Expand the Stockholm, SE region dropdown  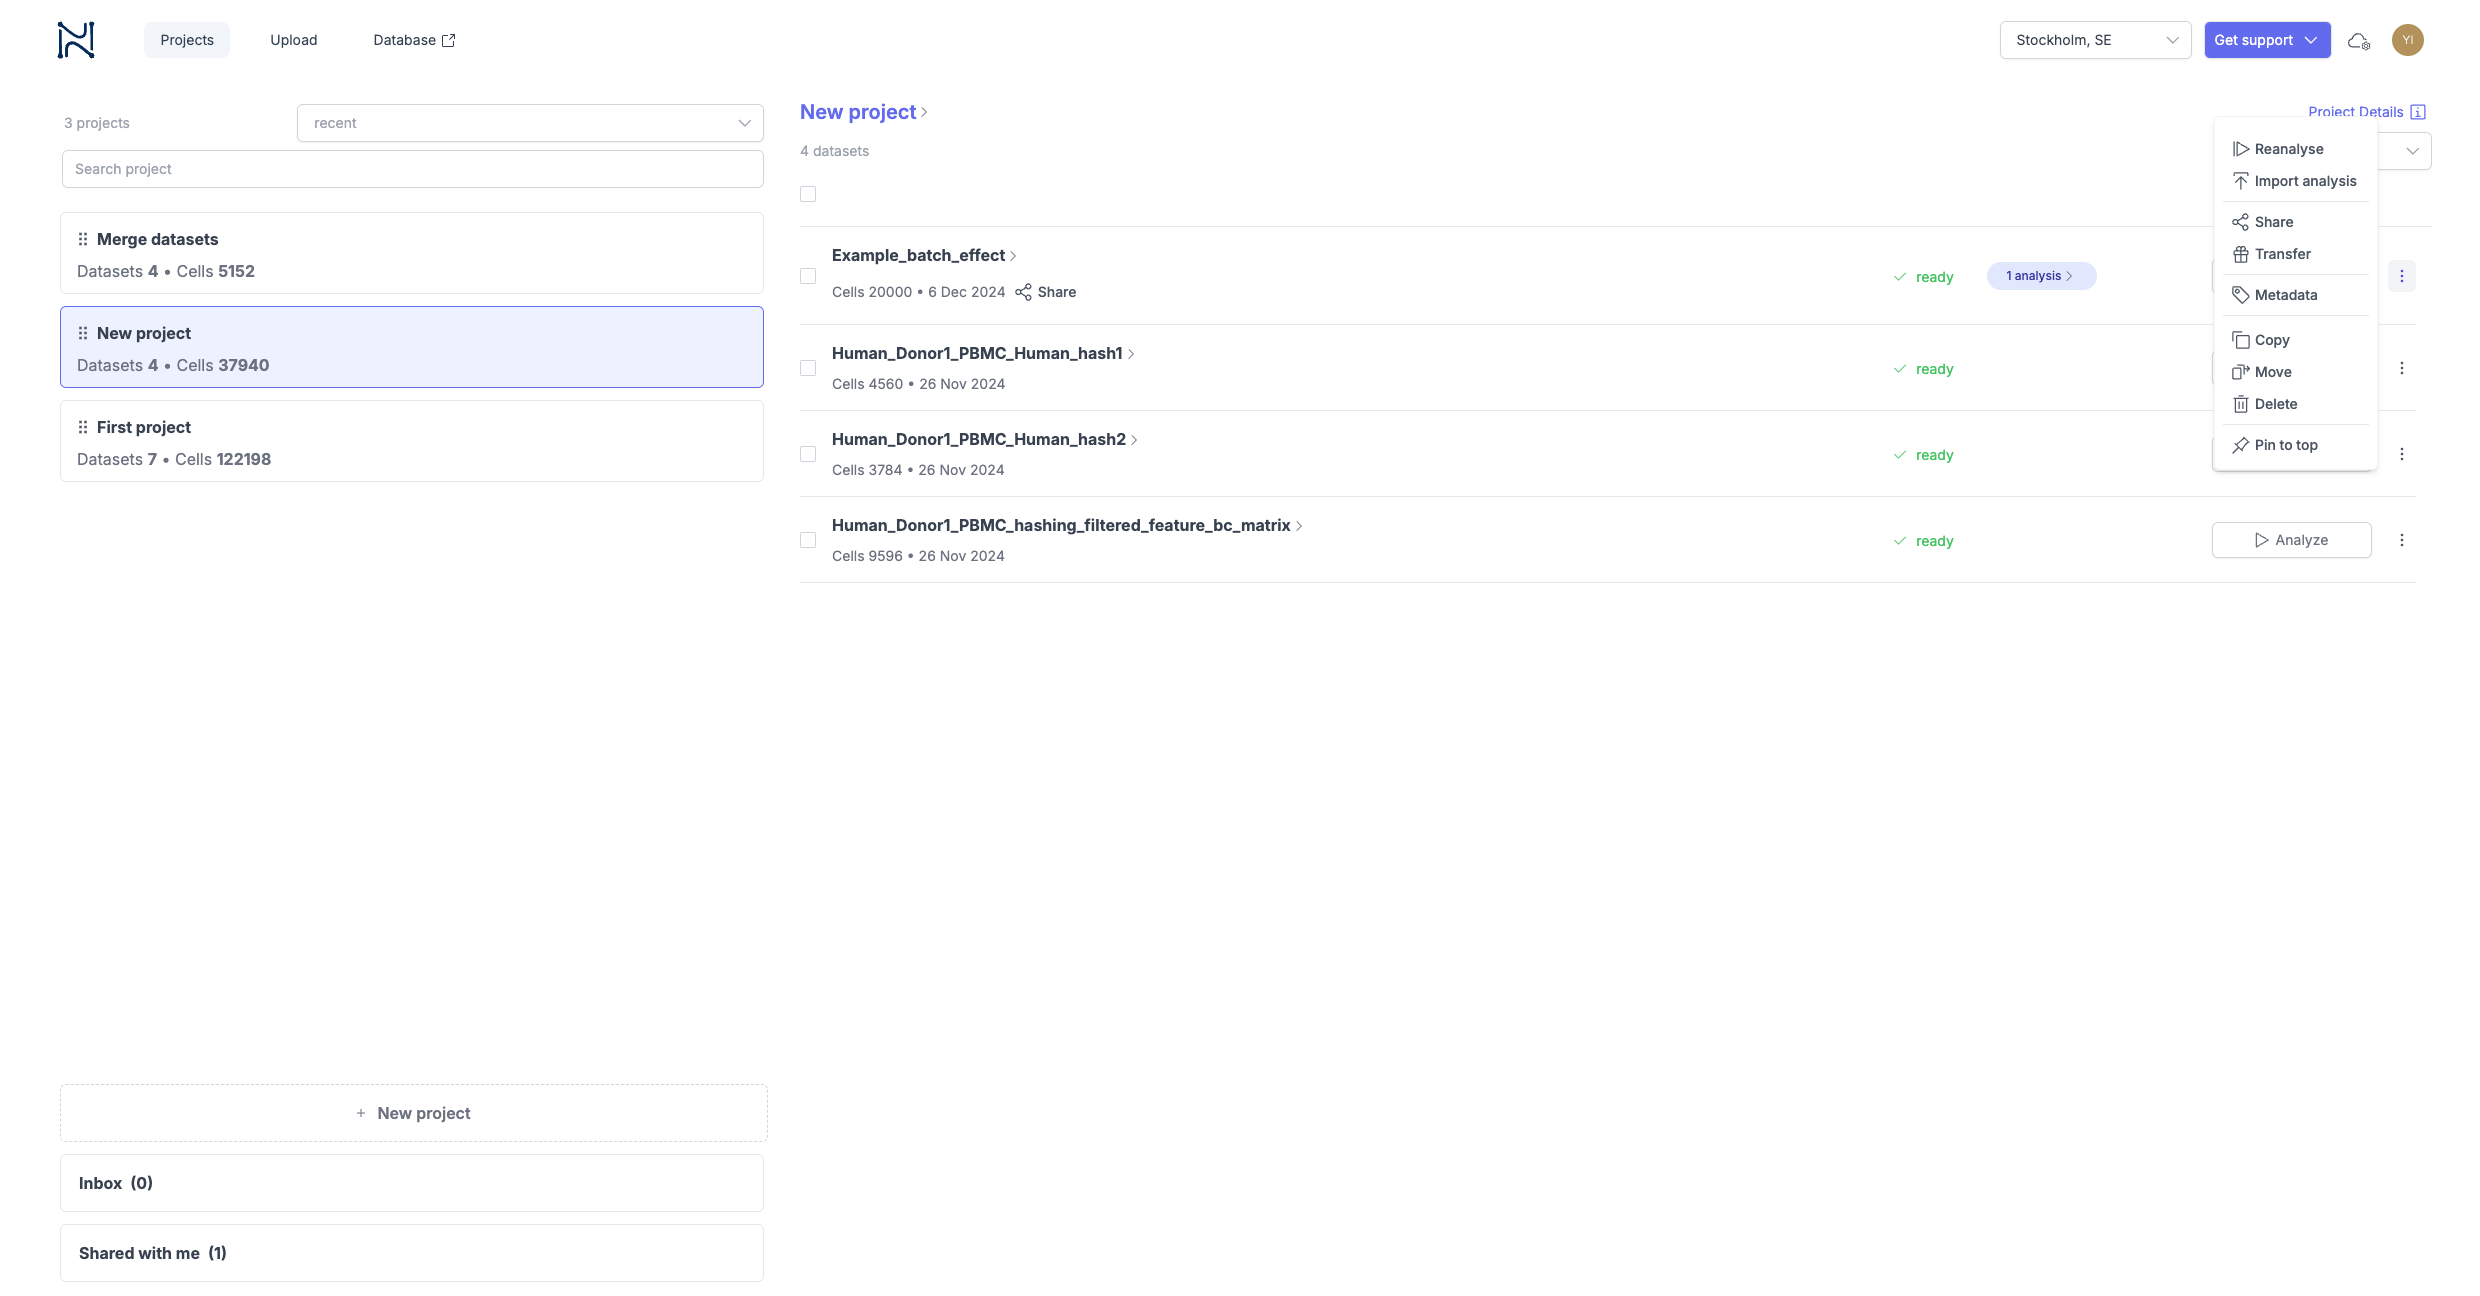coord(2095,40)
